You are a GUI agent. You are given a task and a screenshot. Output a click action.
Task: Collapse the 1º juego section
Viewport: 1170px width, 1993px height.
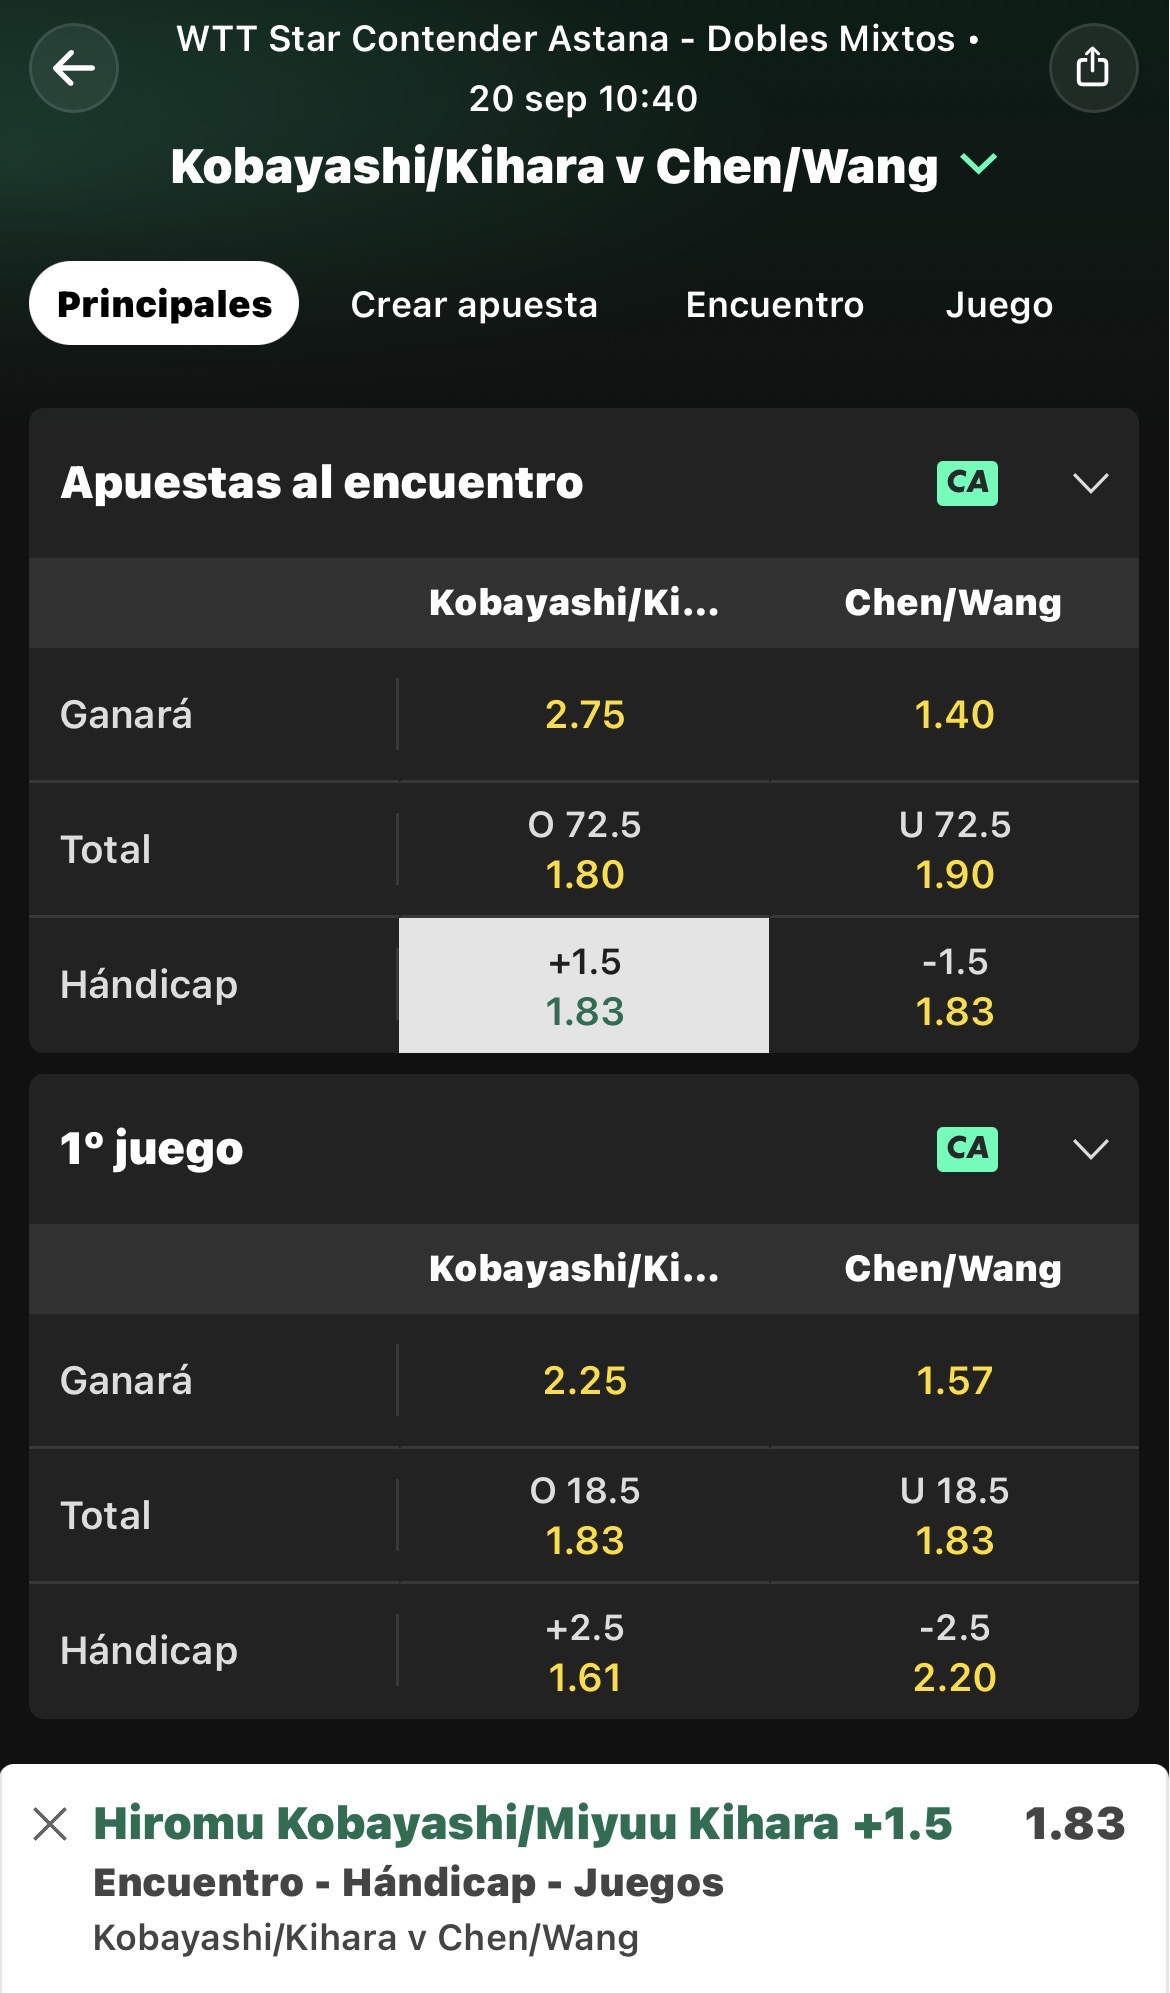click(1090, 1149)
